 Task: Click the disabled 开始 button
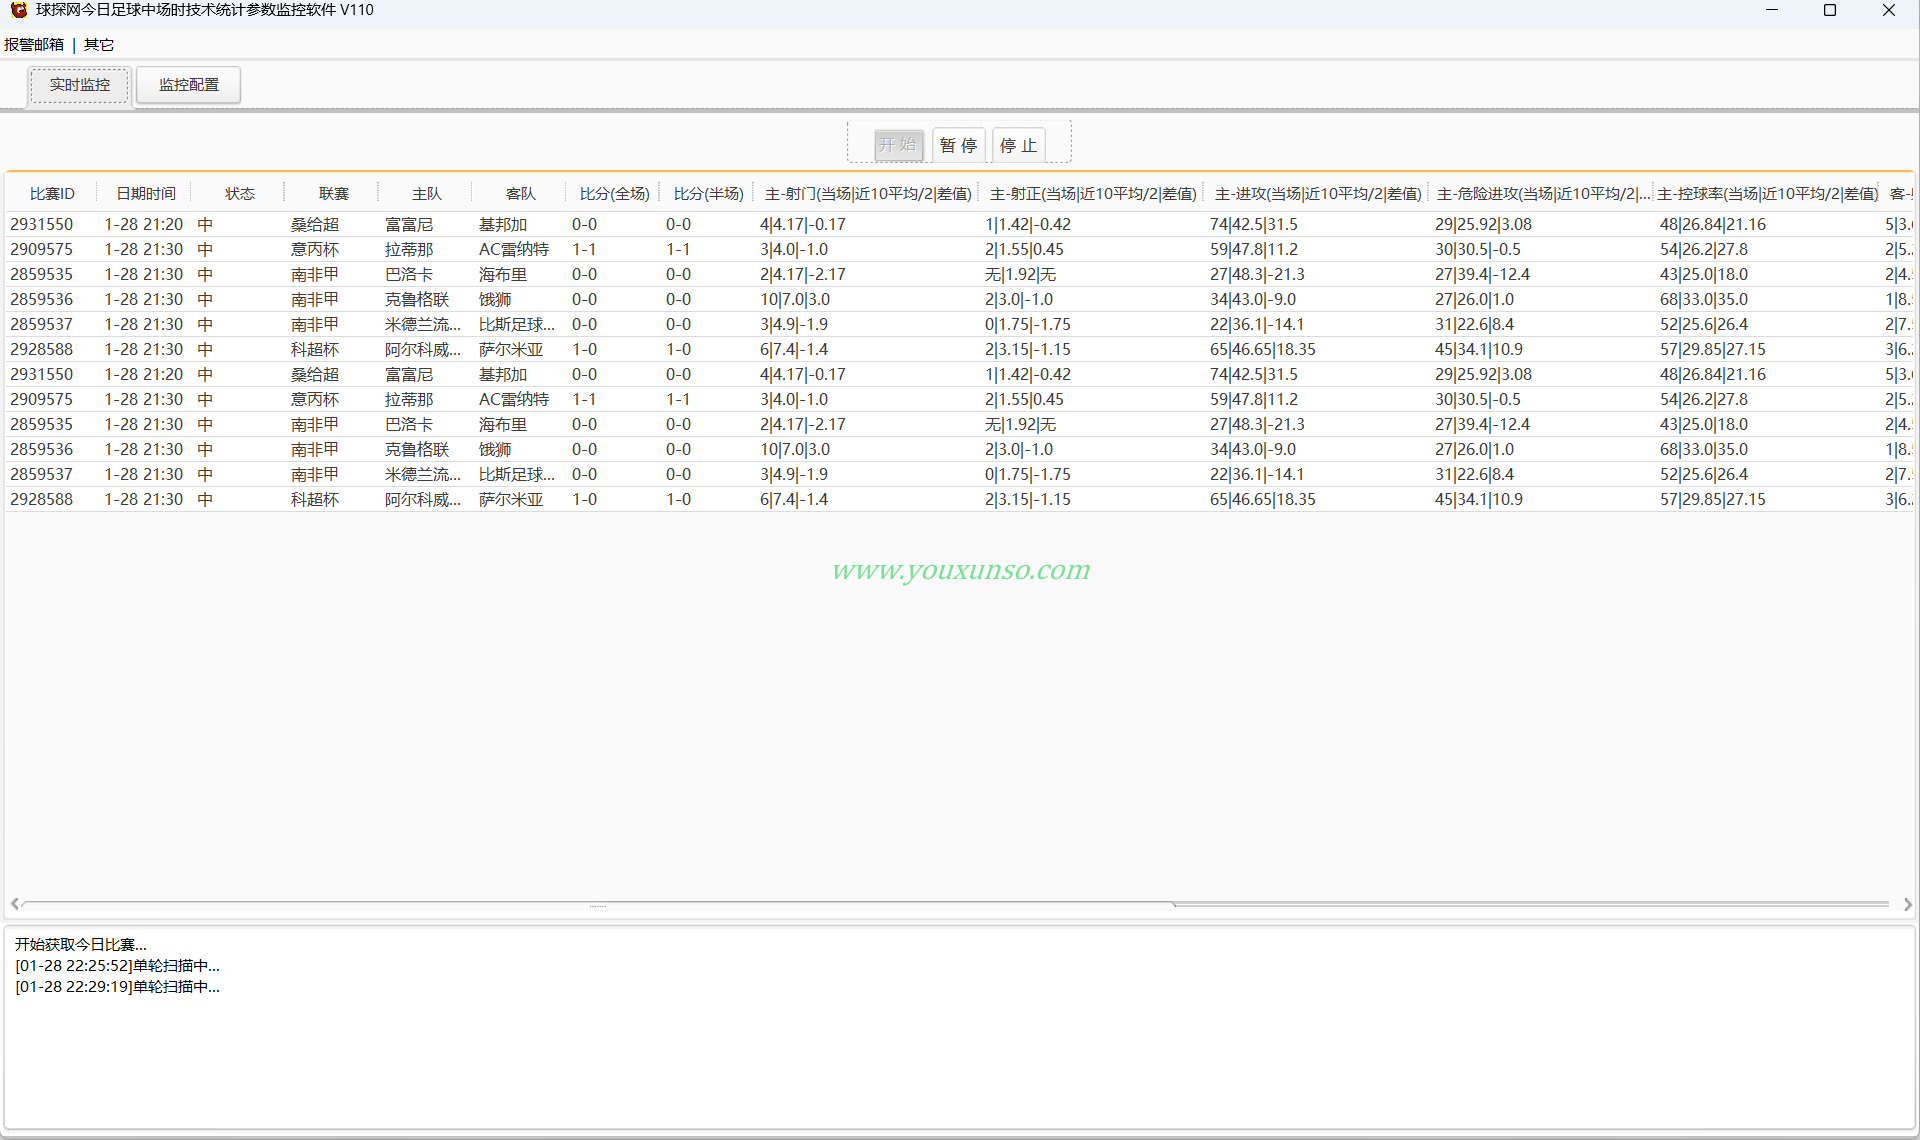pyautogui.click(x=898, y=145)
